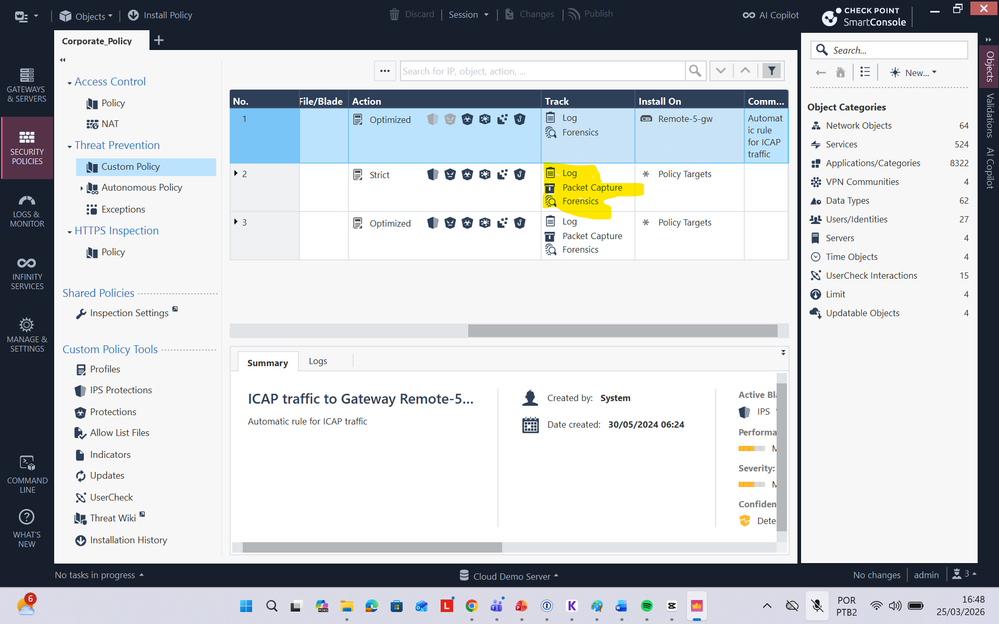Open IPS Protections tool
The image size is (999, 624).
[x=113, y=390]
